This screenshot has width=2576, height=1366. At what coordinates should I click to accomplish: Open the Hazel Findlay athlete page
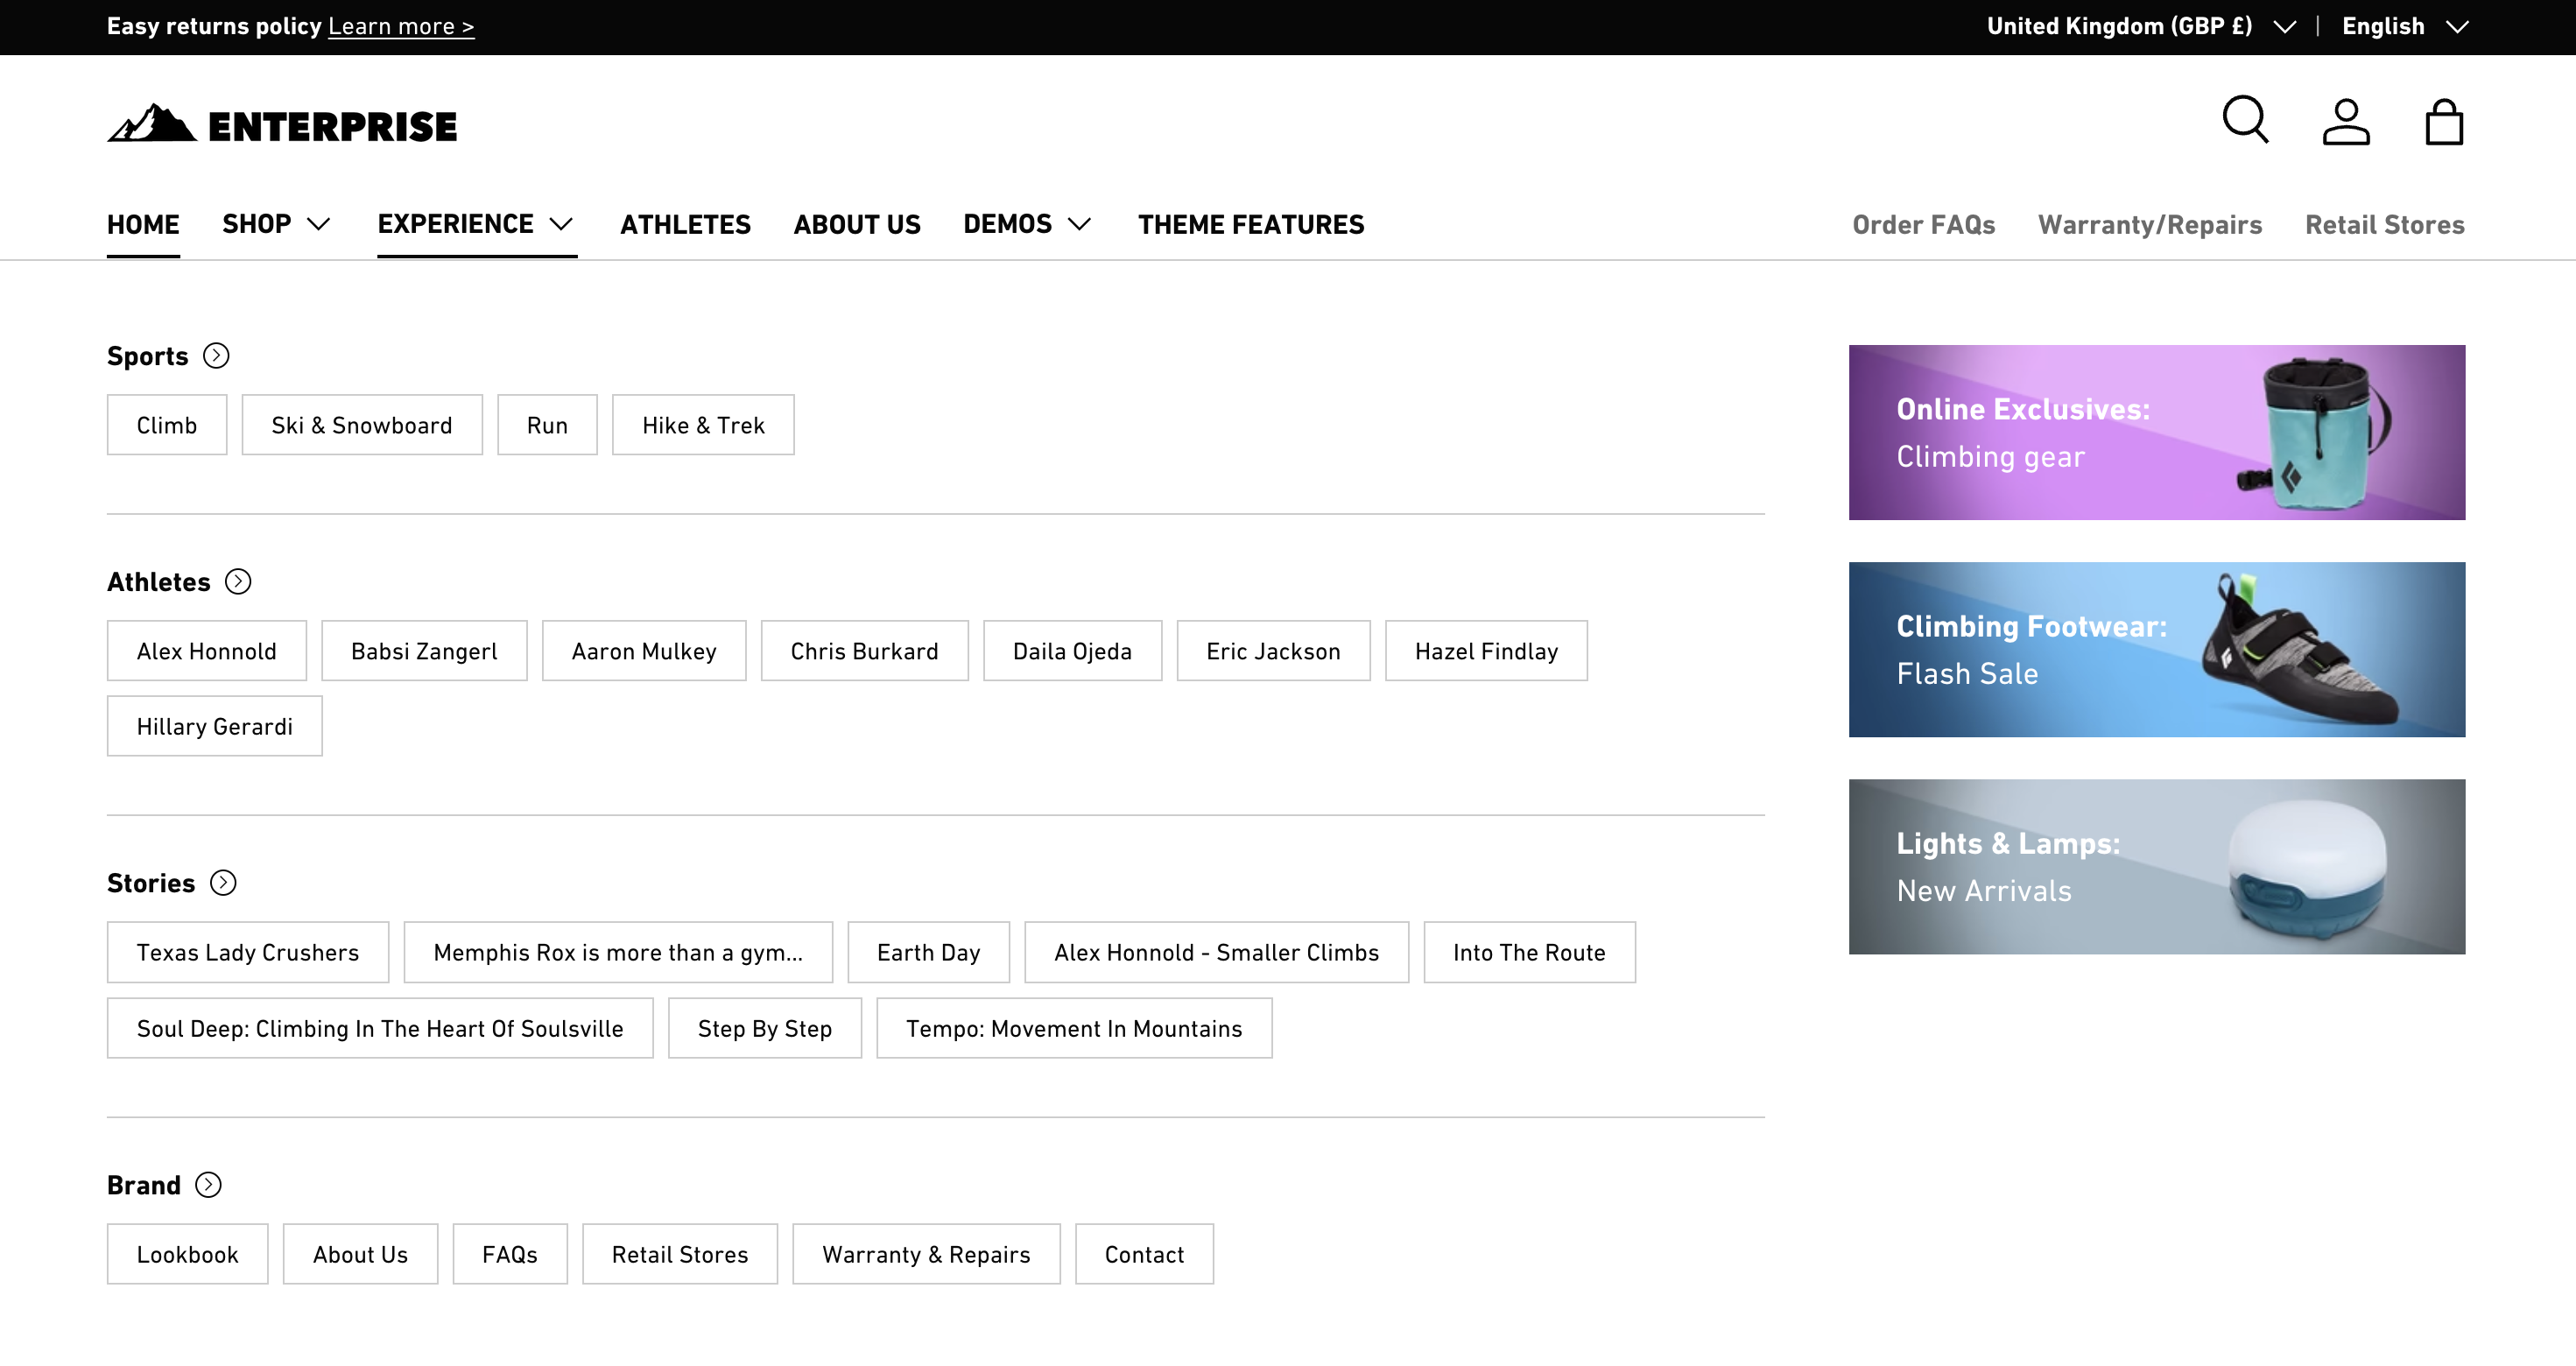pos(1486,651)
